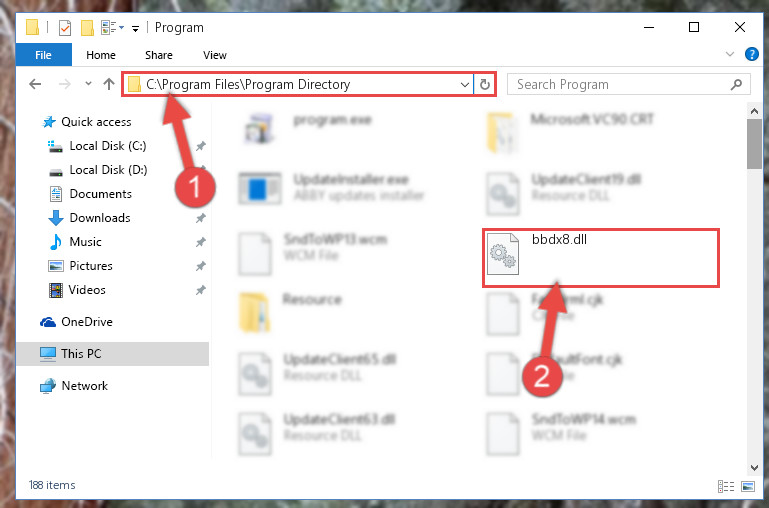The image size is (769, 508).
Task: Expand the ribbon with the chevron
Action: 730,54
